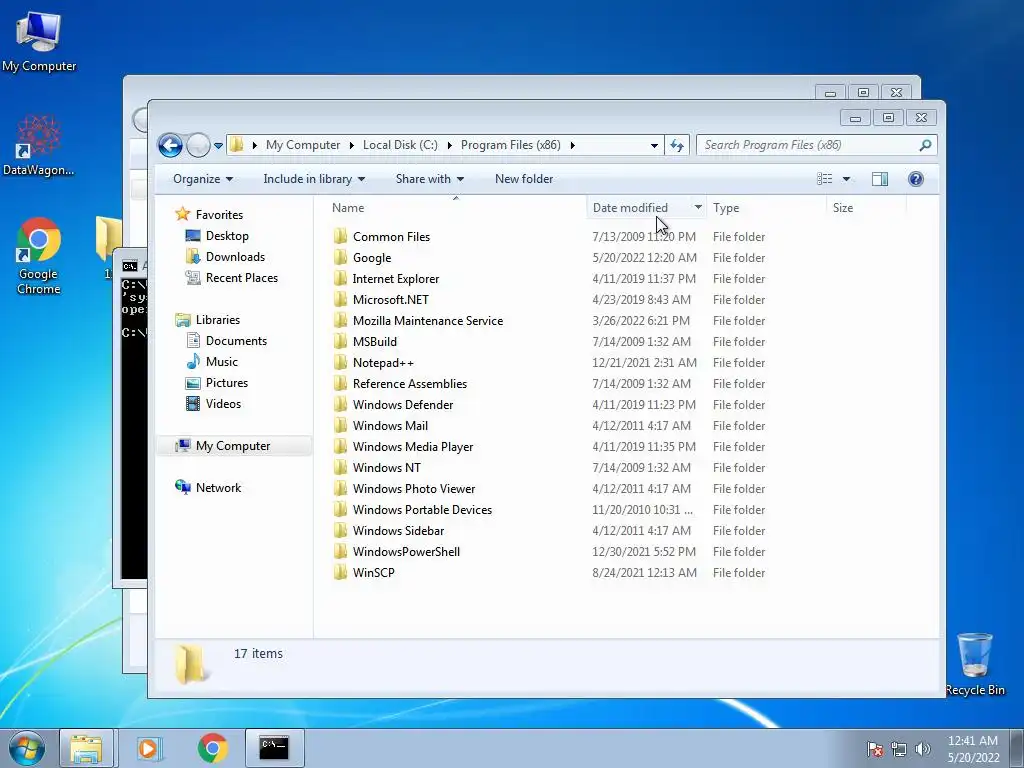
Task: Select WindowsPowerShell folder name
Action: click(x=406, y=552)
